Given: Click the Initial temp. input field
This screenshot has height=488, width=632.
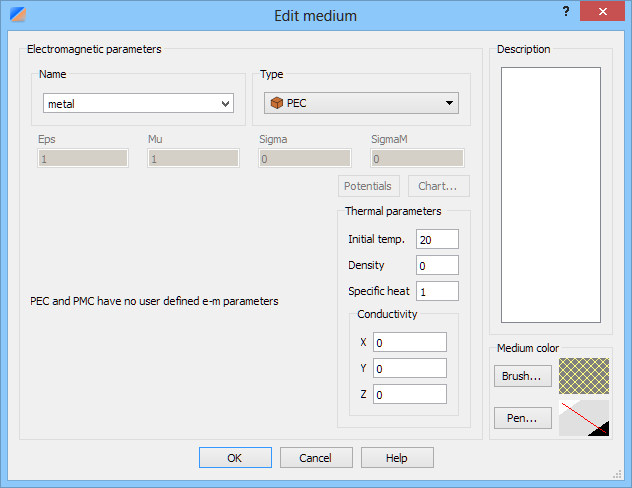Looking at the screenshot, I should pyautogui.click(x=437, y=239).
